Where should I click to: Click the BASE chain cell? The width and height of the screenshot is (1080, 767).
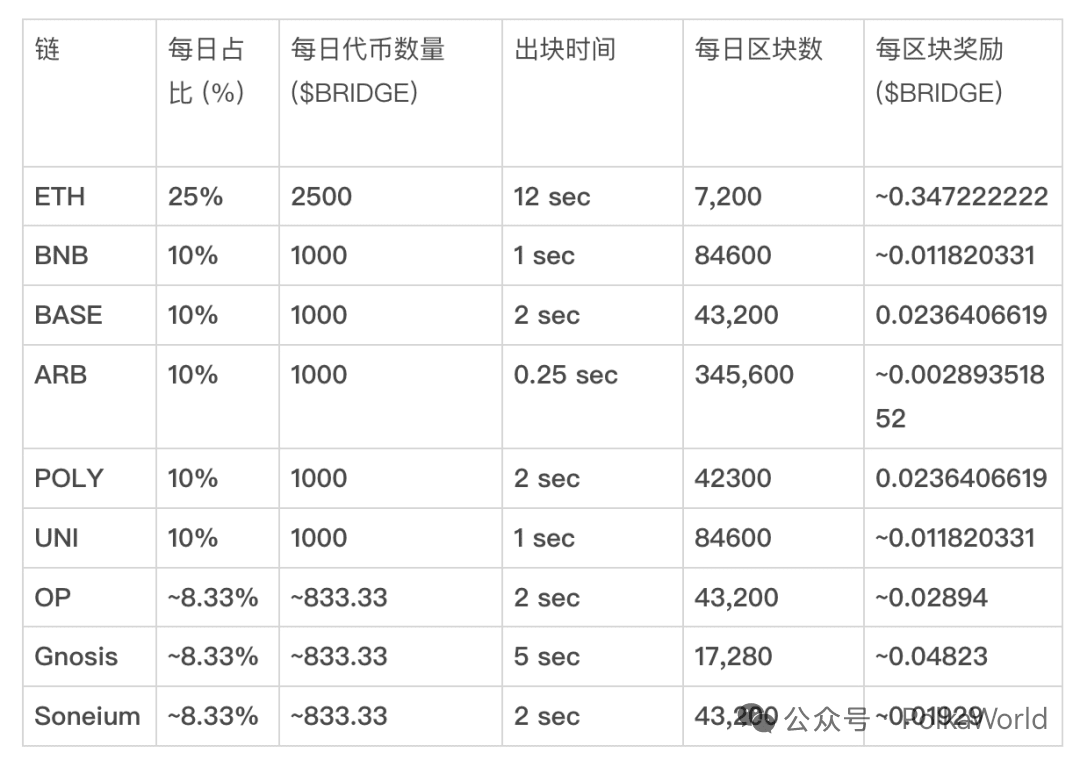pyautogui.click(x=68, y=315)
